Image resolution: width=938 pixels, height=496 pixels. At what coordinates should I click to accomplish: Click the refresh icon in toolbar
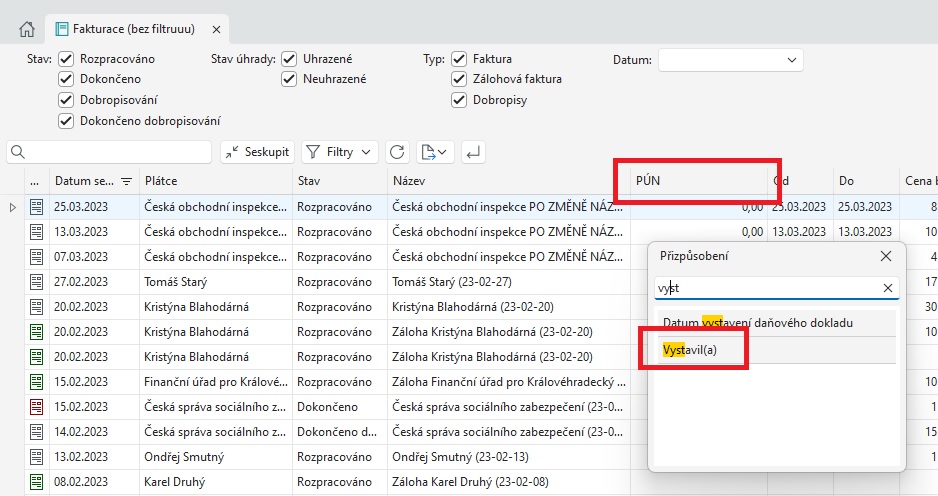tap(397, 152)
